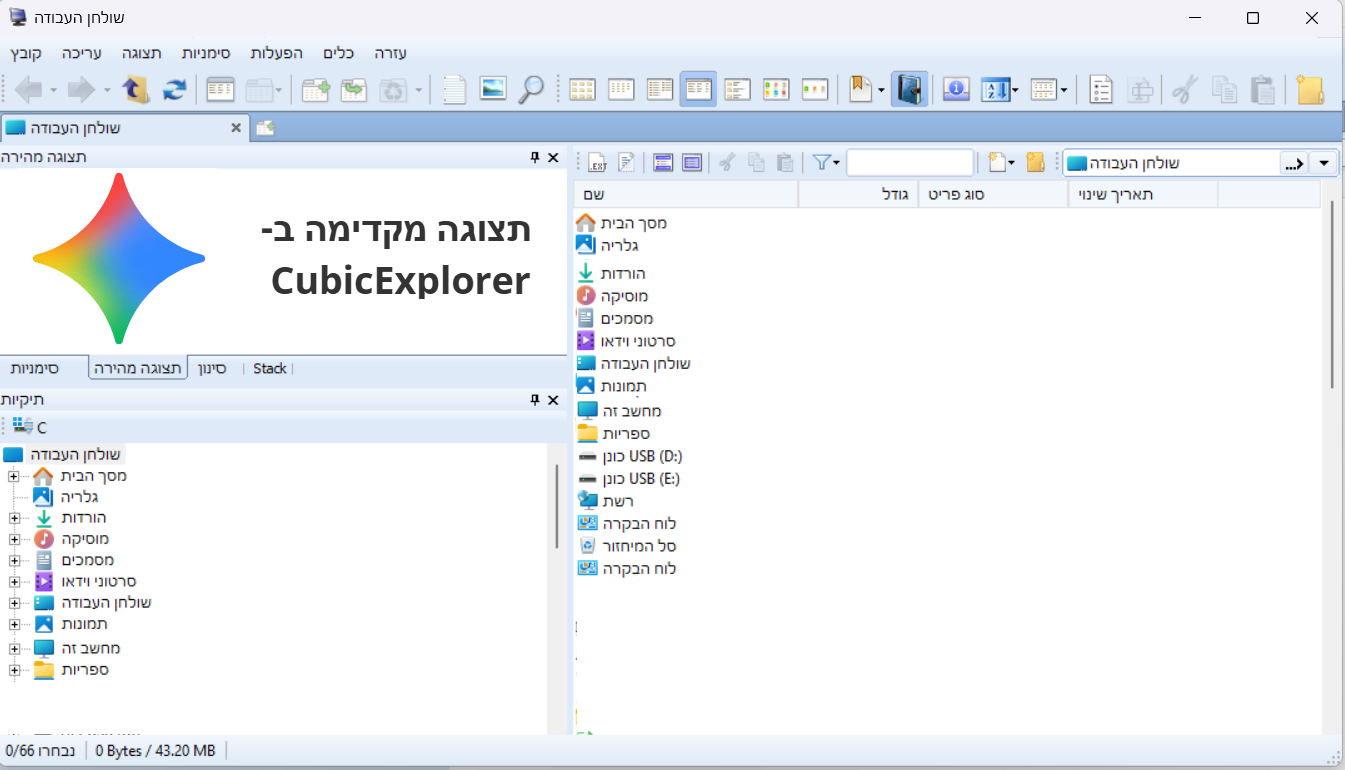The width and height of the screenshot is (1345, 770).
Task: Switch to the סינון panel tab
Action: pos(213,368)
